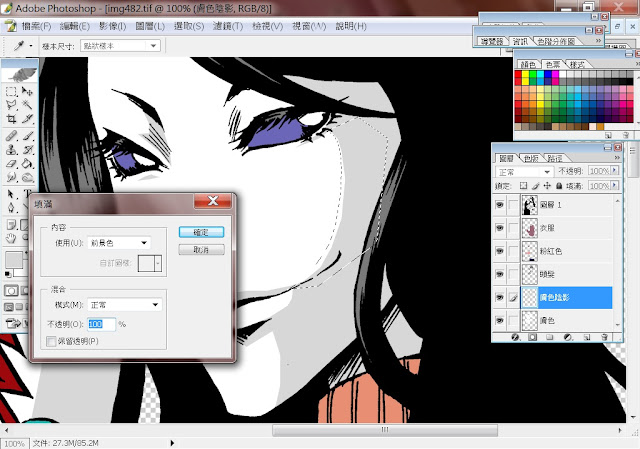Hide the 頭髮 layer

coord(500,274)
